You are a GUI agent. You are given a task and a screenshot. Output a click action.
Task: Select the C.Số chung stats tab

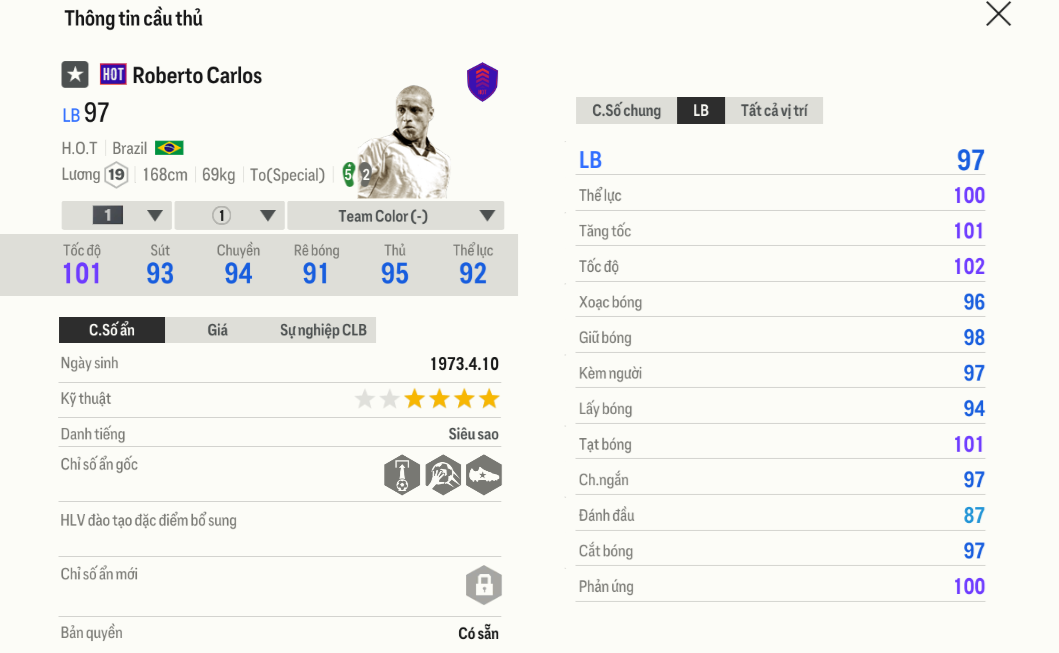tap(626, 110)
